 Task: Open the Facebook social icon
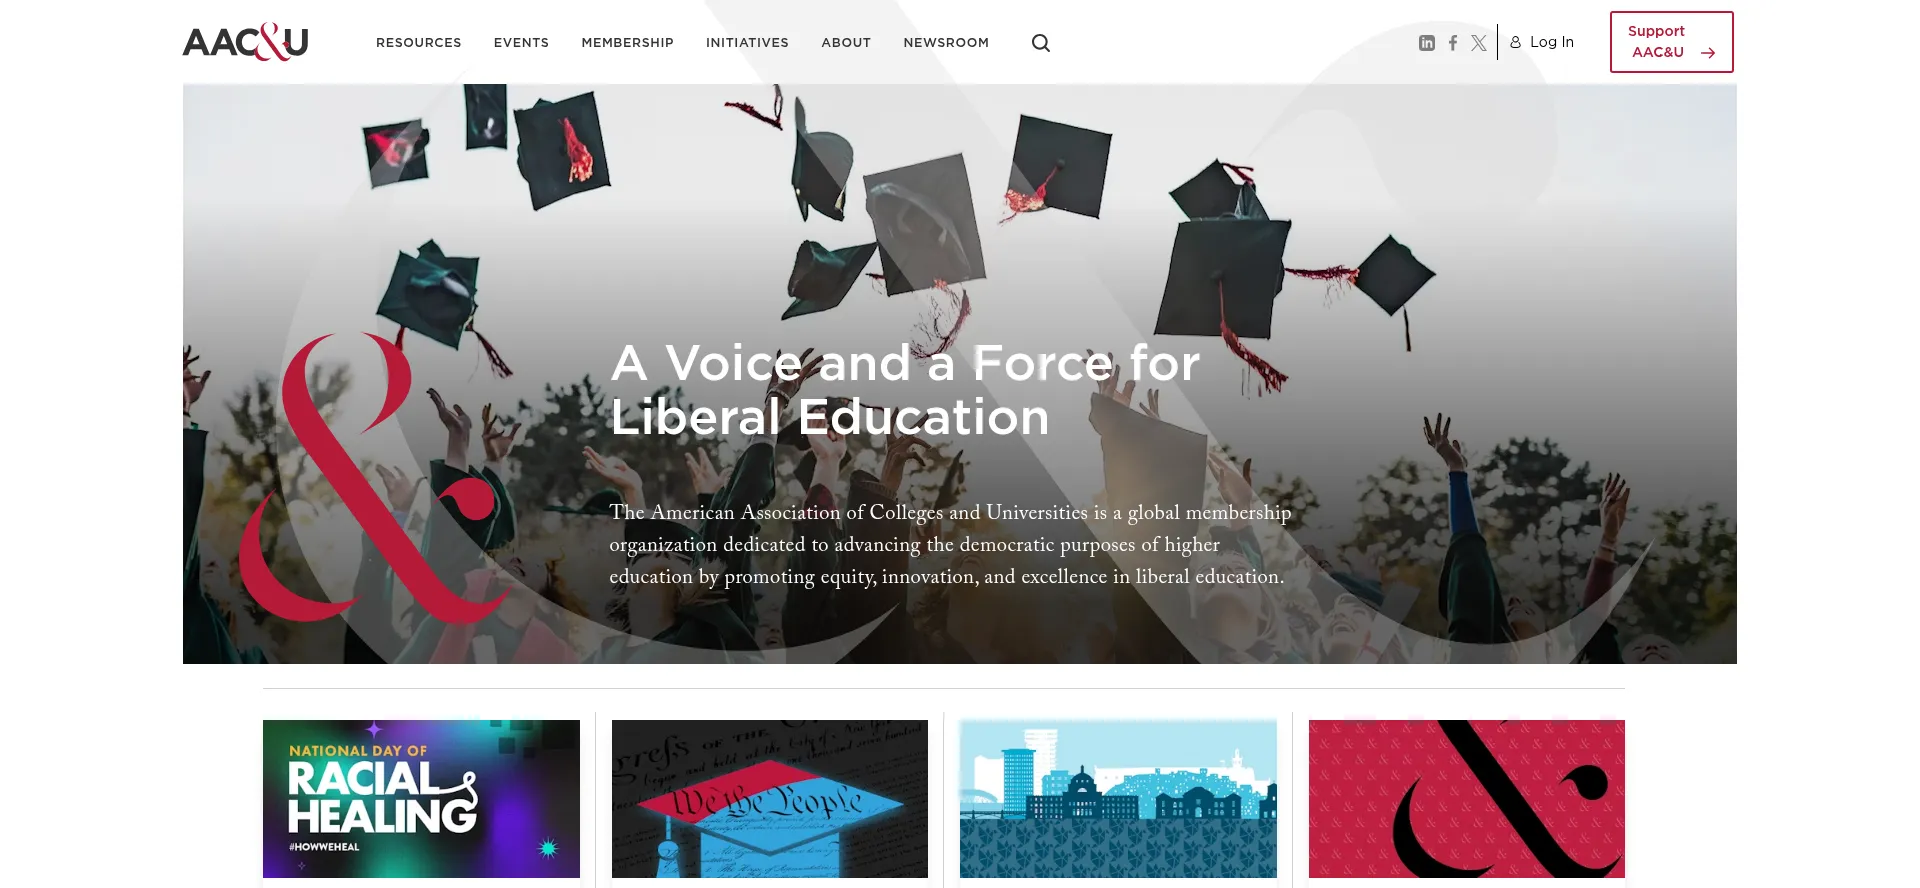click(1453, 43)
